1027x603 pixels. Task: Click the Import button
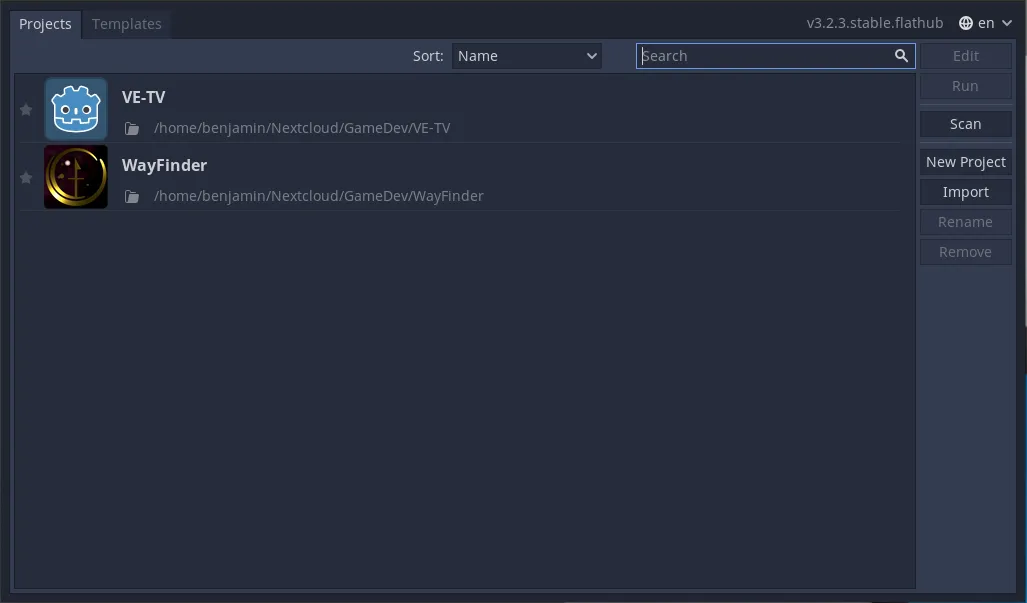[965, 191]
